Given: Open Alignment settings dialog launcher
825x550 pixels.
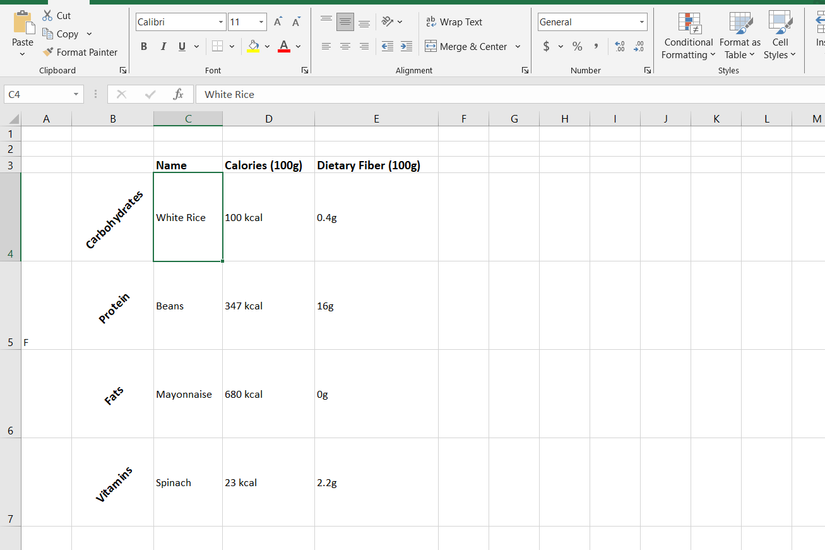Looking at the screenshot, I should coord(525,70).
